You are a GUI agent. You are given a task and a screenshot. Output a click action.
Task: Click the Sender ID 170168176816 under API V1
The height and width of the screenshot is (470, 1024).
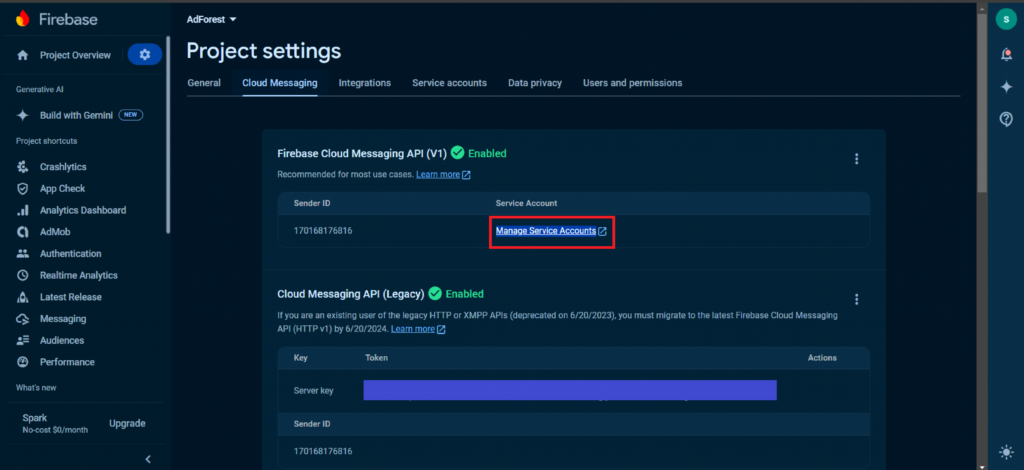tap(323, 231)
